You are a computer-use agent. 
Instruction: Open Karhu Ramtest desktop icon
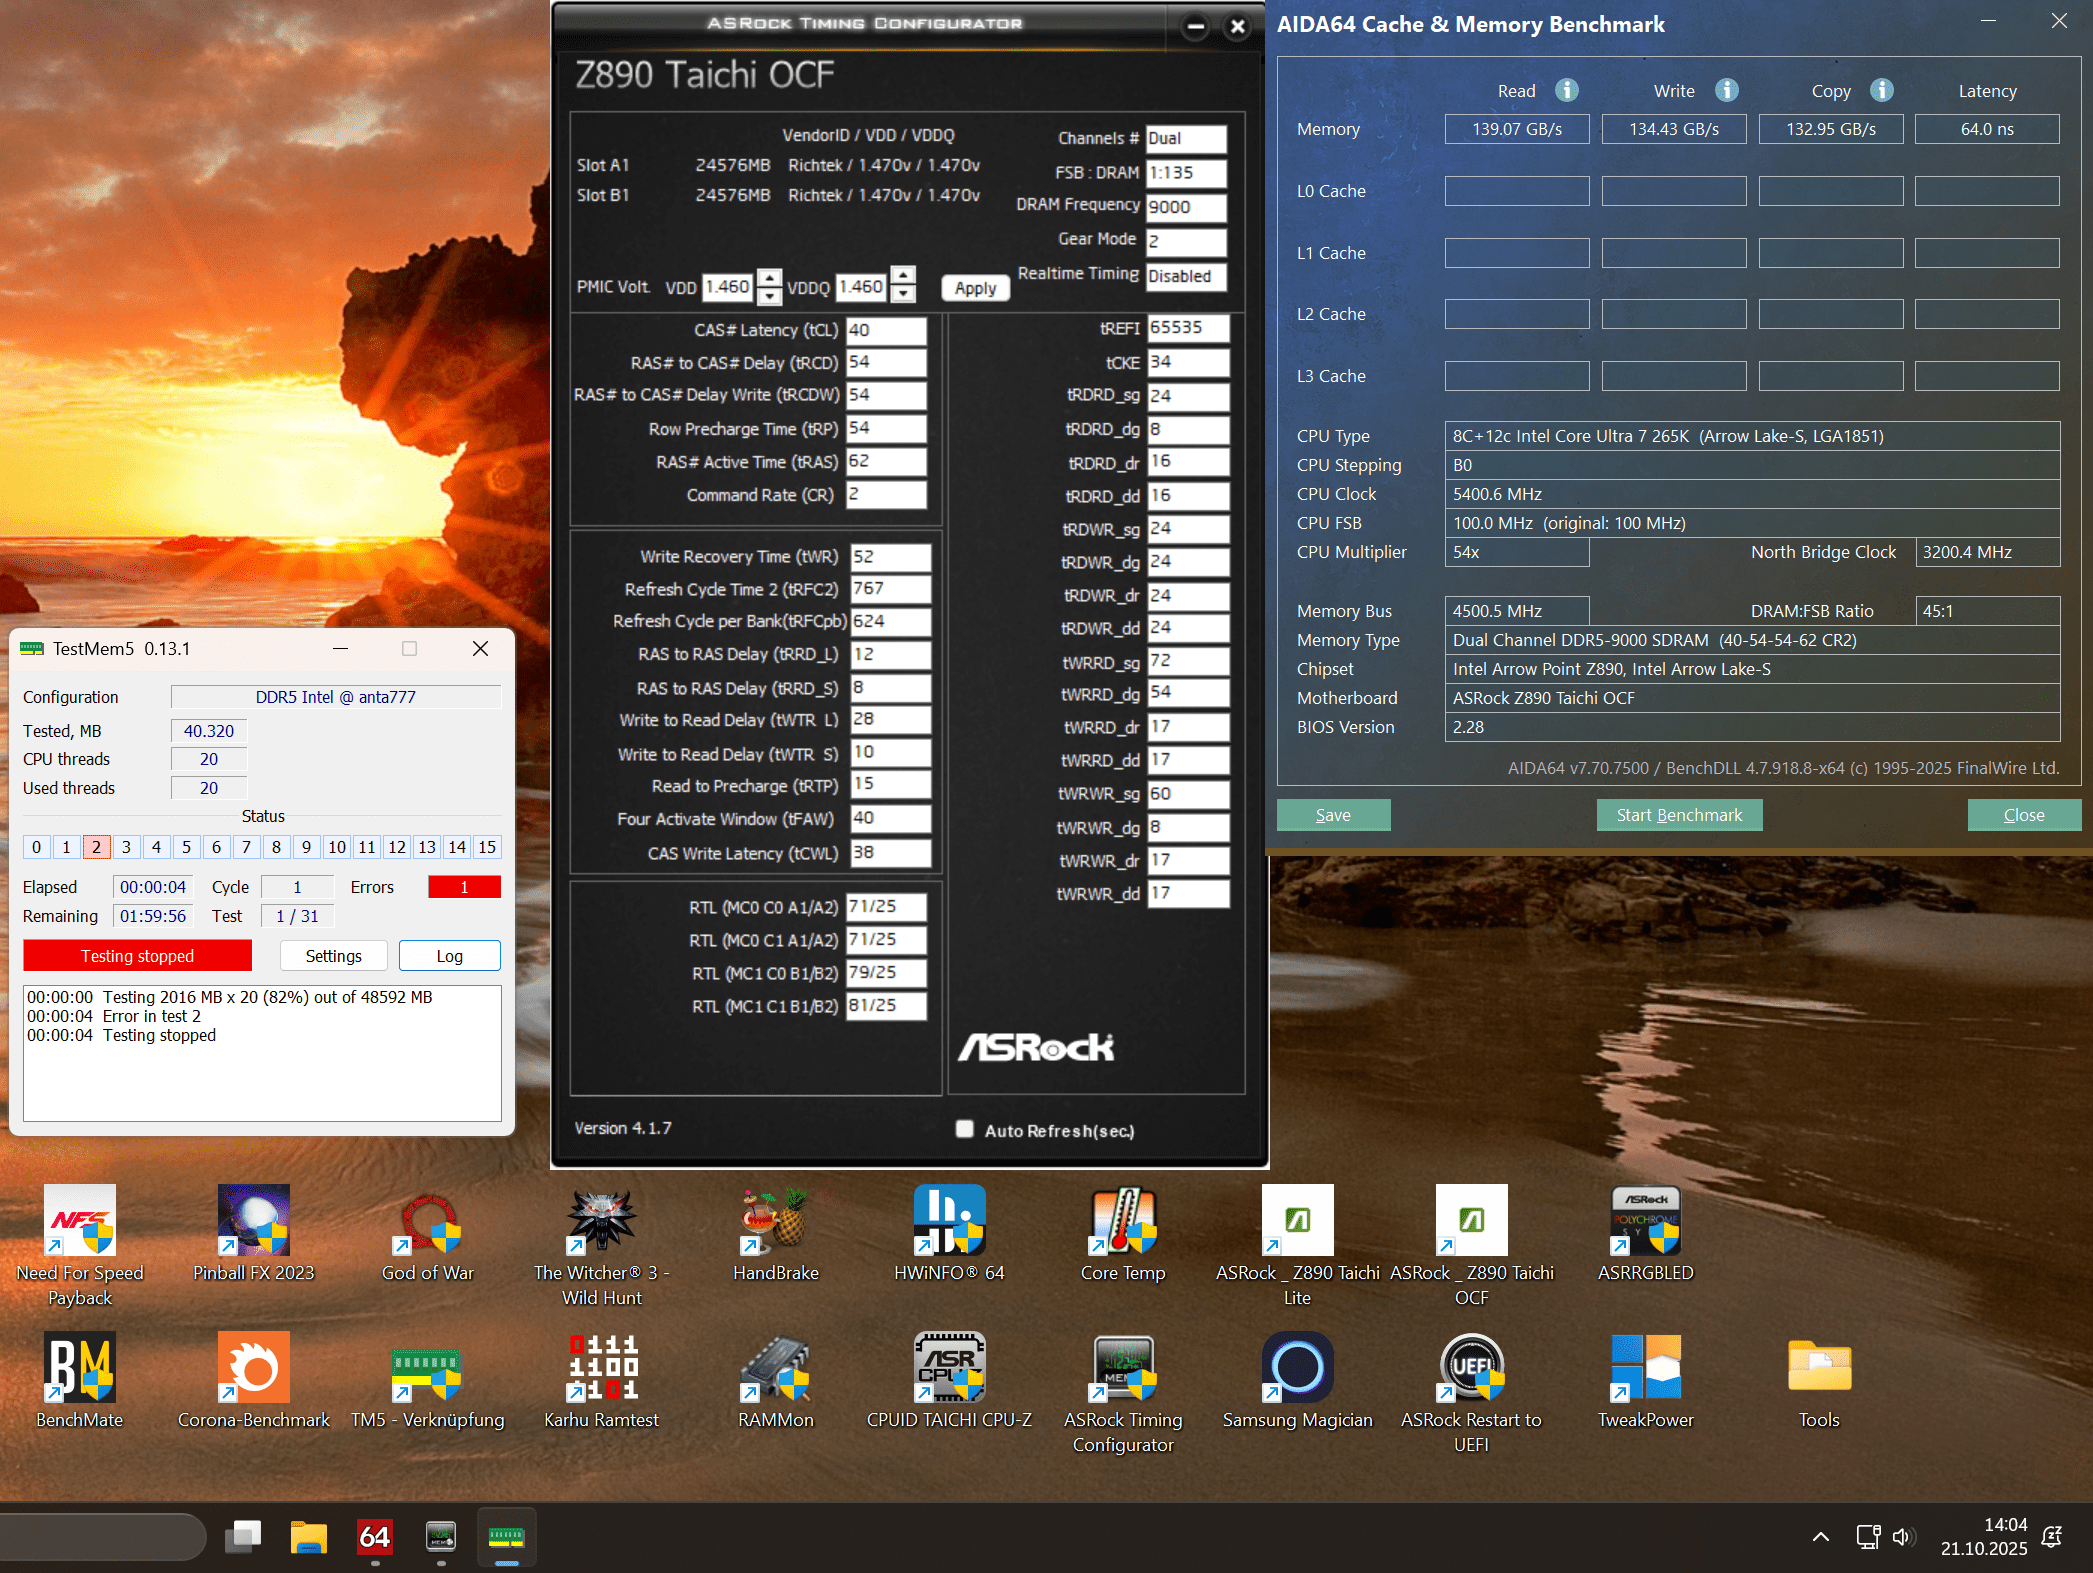[602, 1368]
